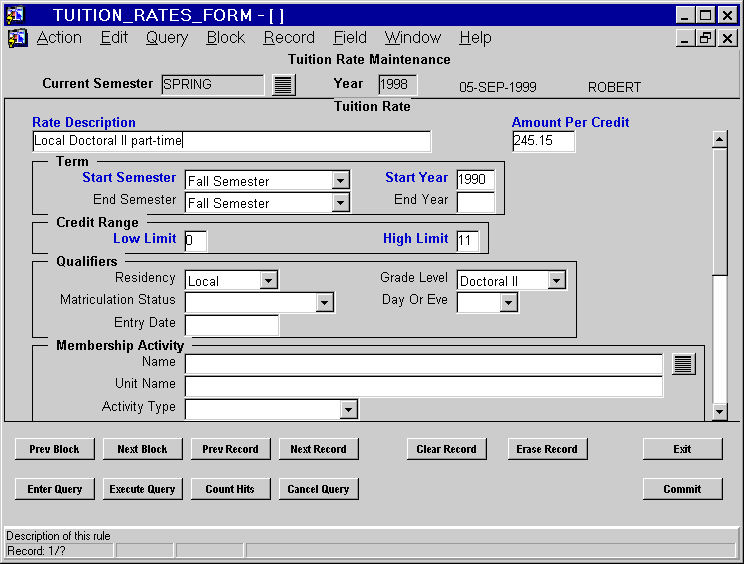Open the Record menu
The height and width of the screenshot is (564, 744).
pos(289,37)
